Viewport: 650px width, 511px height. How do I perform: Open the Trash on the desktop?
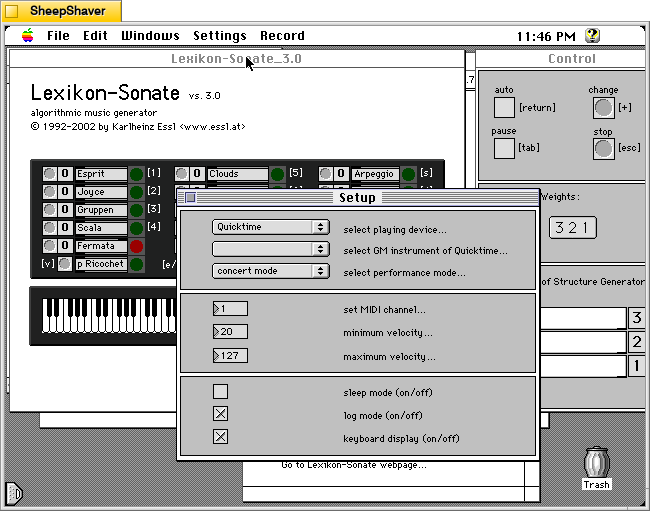pos(597,468)
